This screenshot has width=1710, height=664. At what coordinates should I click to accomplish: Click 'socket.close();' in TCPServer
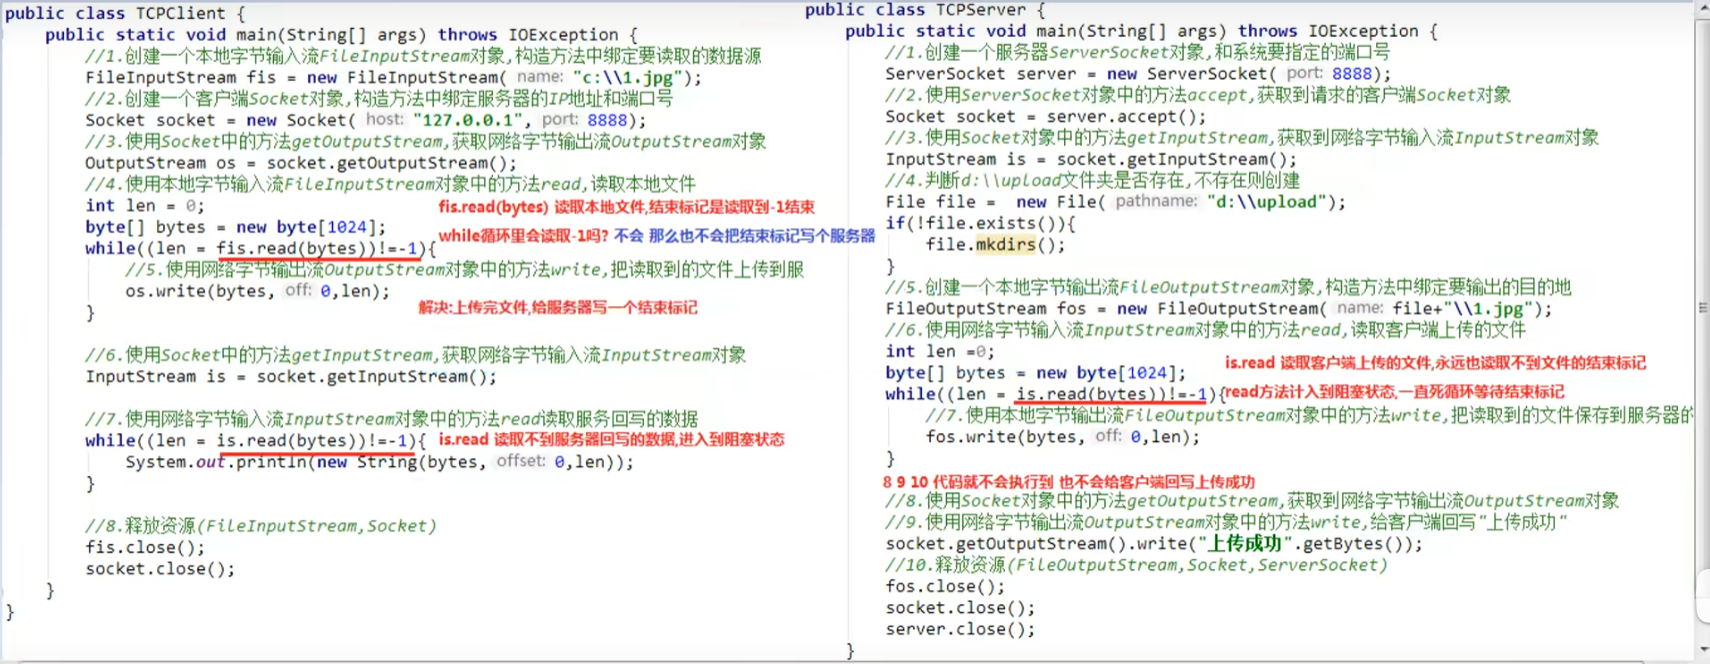960,608
